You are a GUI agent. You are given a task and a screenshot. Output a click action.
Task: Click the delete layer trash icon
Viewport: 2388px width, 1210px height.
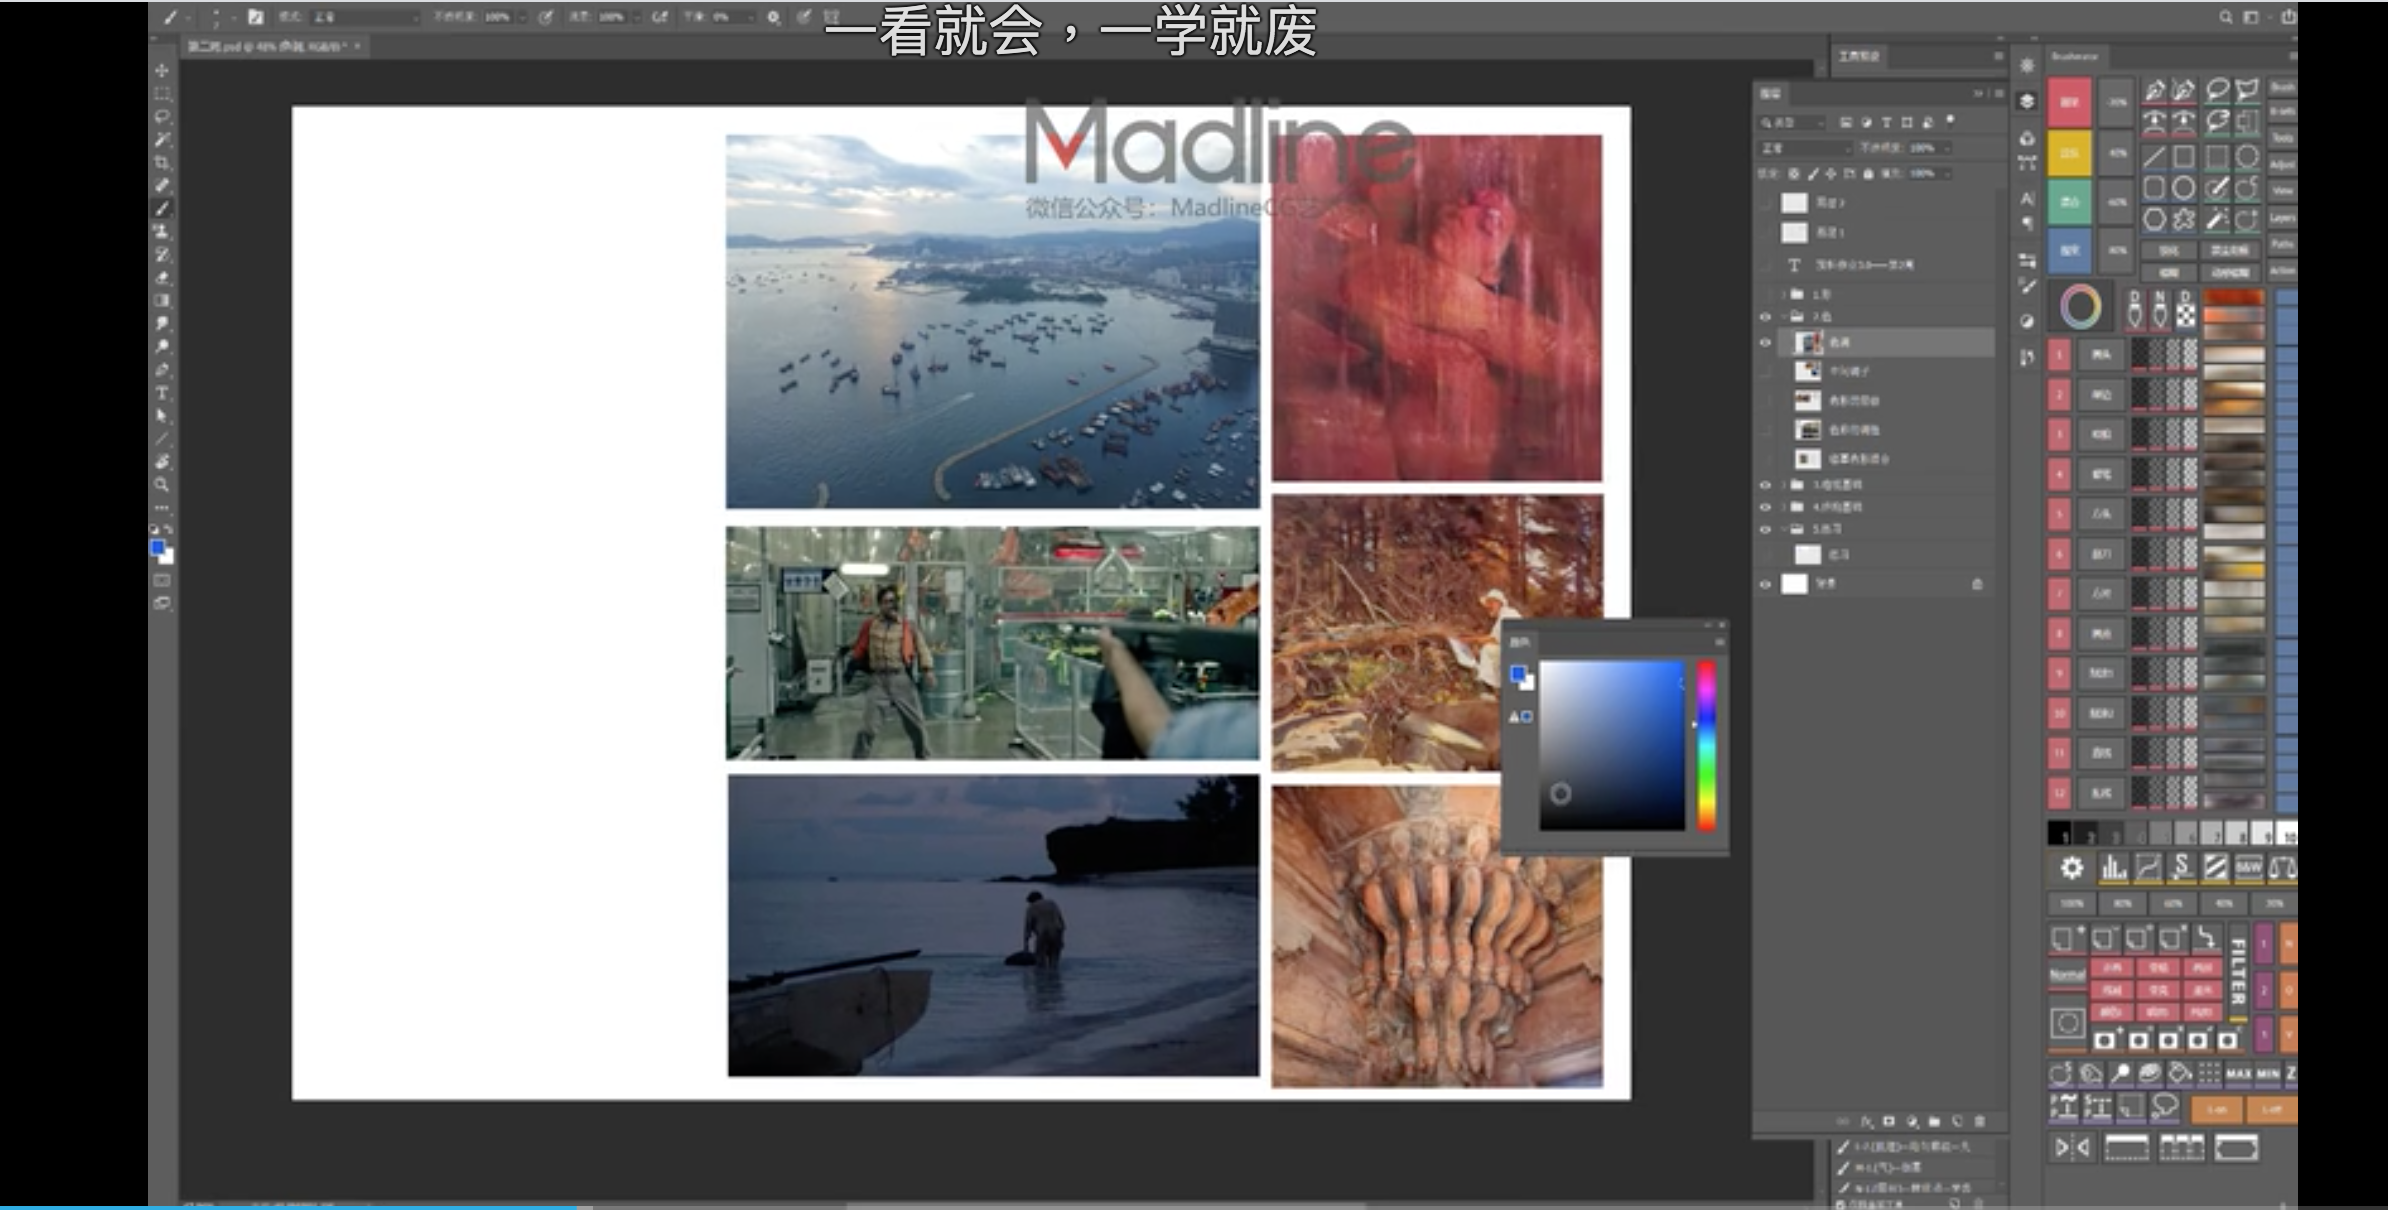pos(1979,1122)
